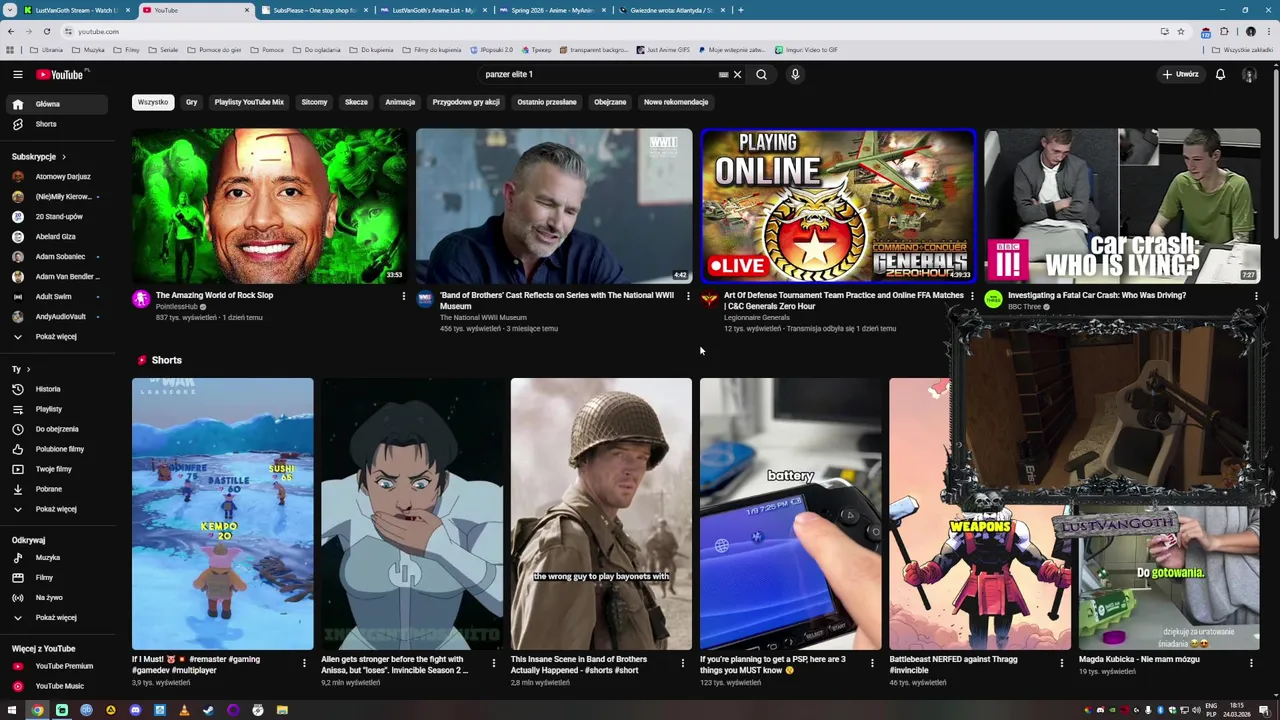The width and height of the screenshot is (1280, 720).
Task: Open the Subskrypcje section header chevron
Action: [64, 157]
